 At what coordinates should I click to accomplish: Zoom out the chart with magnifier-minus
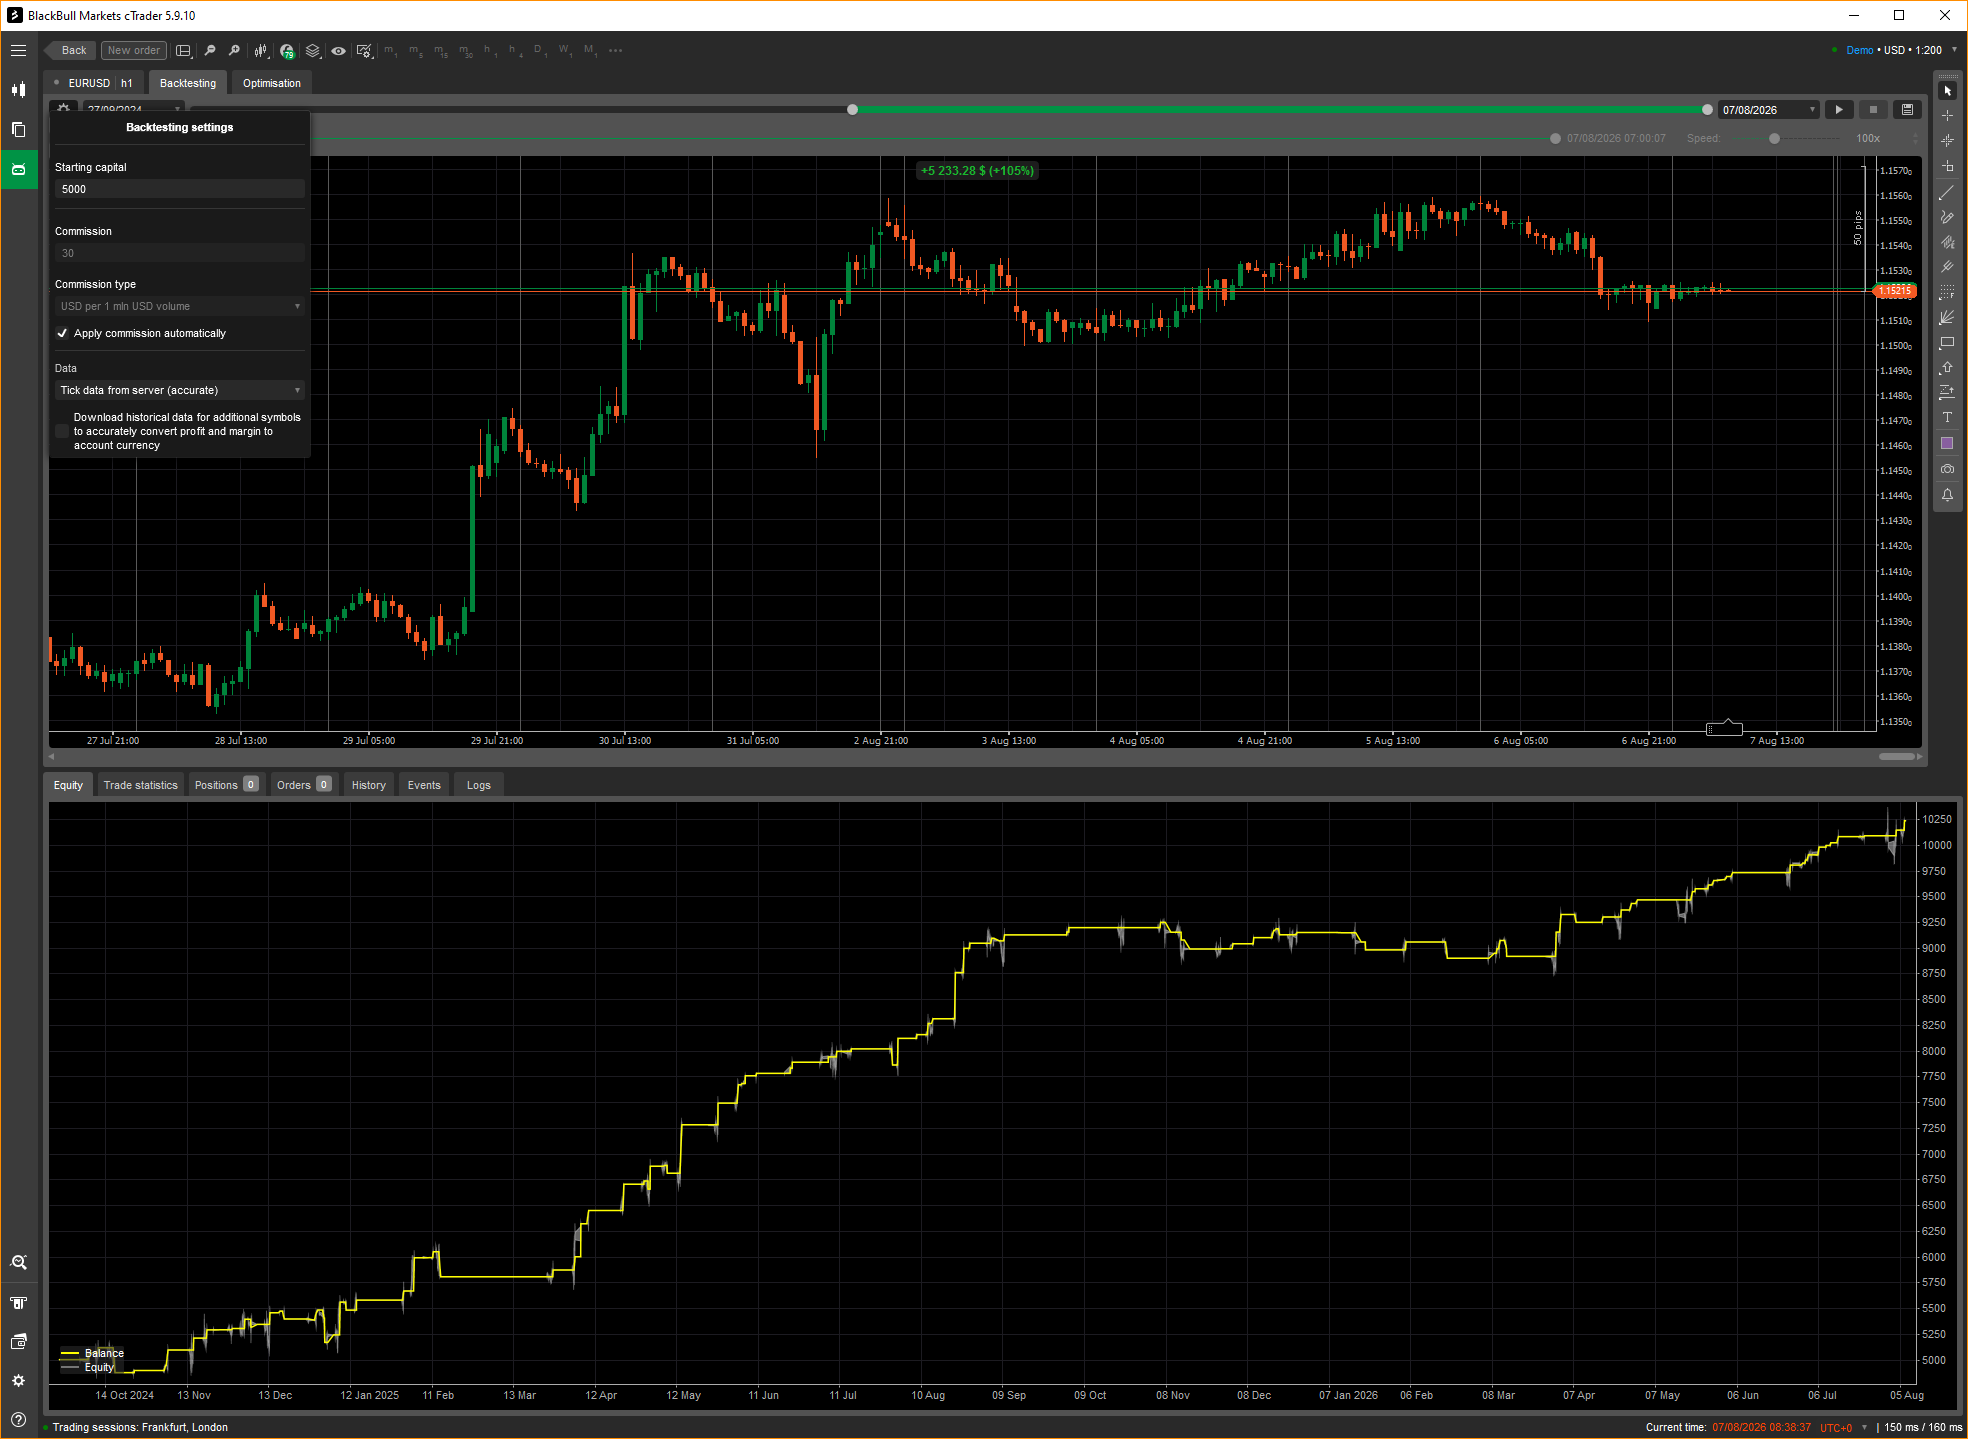[x=210, y=50]
